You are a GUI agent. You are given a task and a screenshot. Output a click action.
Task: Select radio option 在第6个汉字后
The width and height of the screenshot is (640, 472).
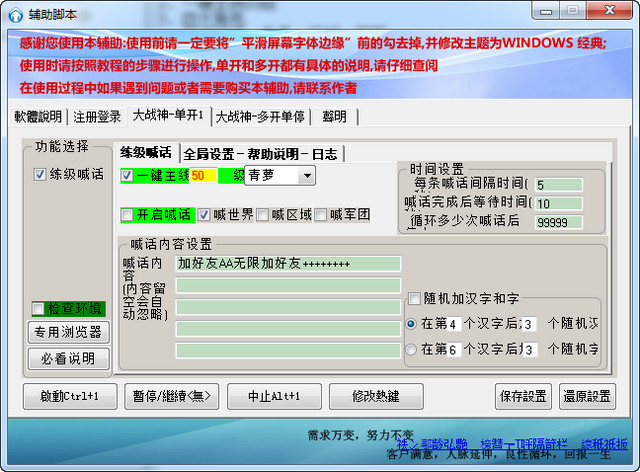pos(411,350)
